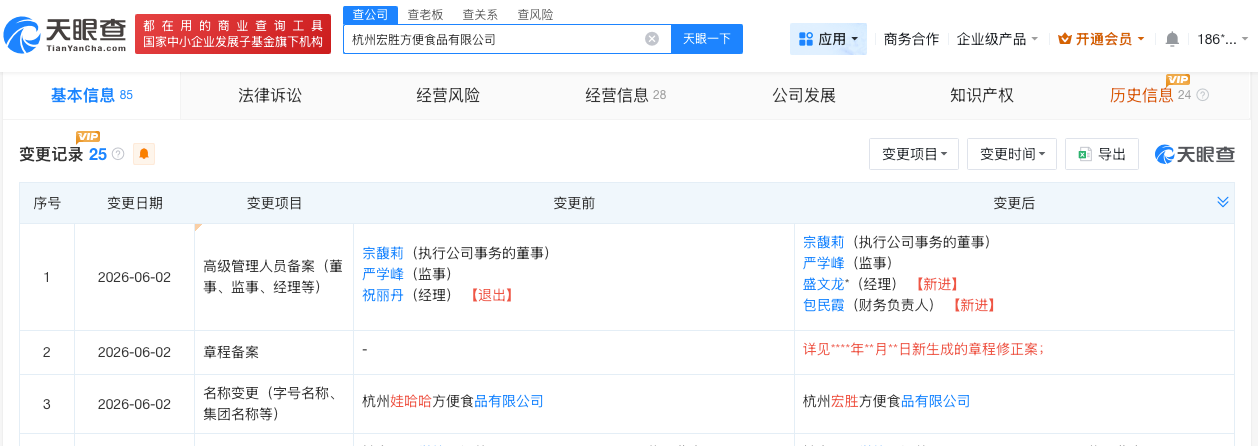Screen dimensions: 1258x446
Task: Switch to 查风险 search tab
Action: [535, 14]
